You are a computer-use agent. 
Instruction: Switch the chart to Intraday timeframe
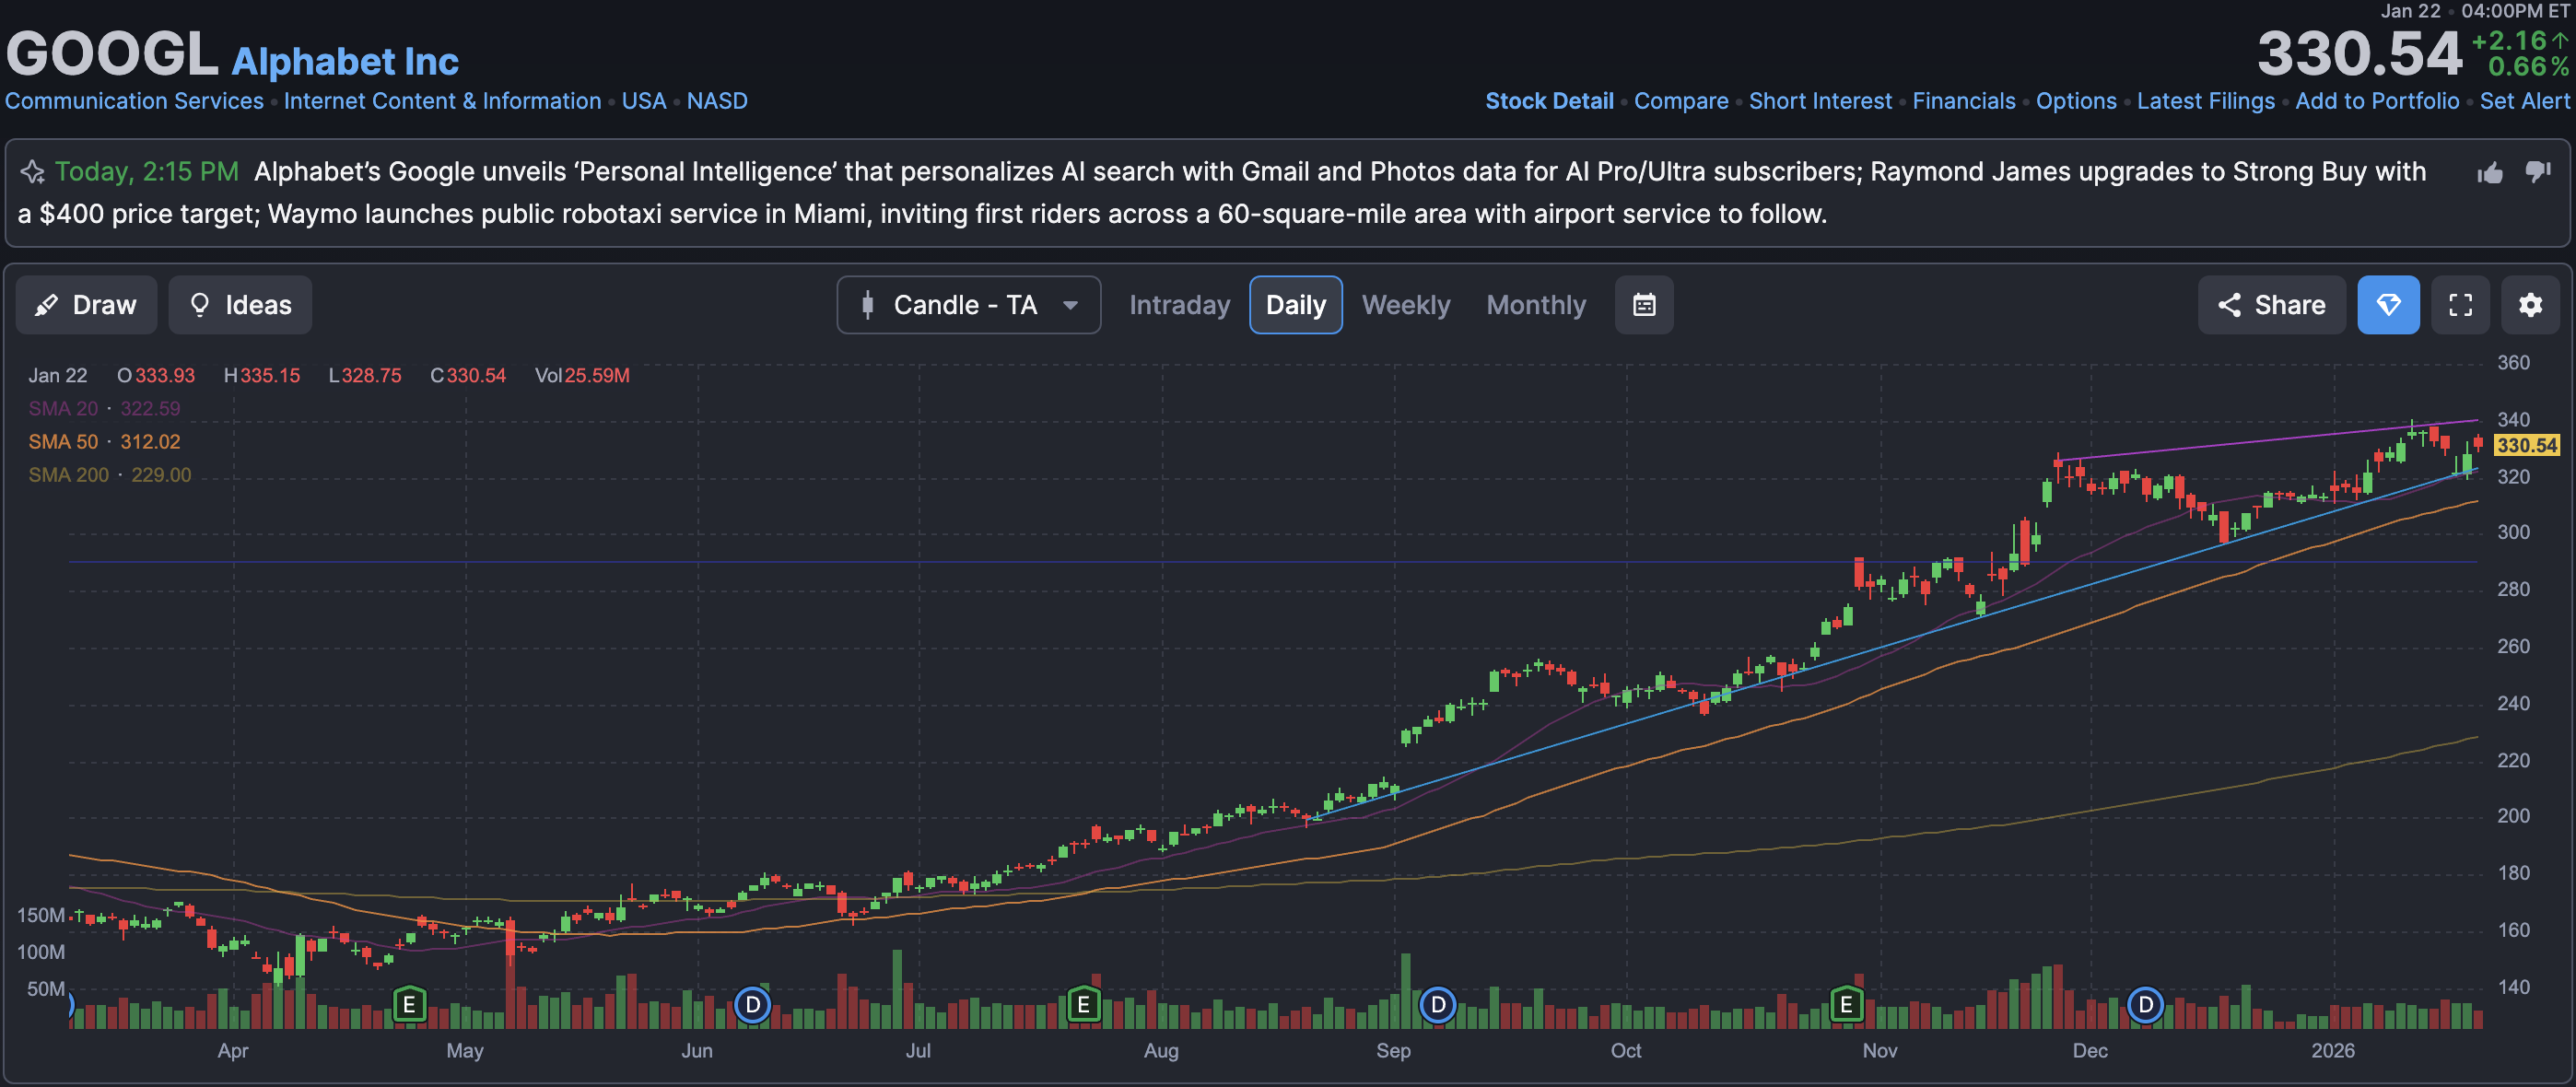click(x=1179, y=305)
